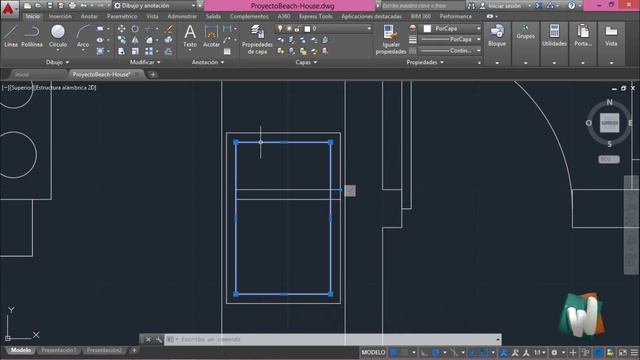Select the Línea drawing tool

click(x=11, y=36)
